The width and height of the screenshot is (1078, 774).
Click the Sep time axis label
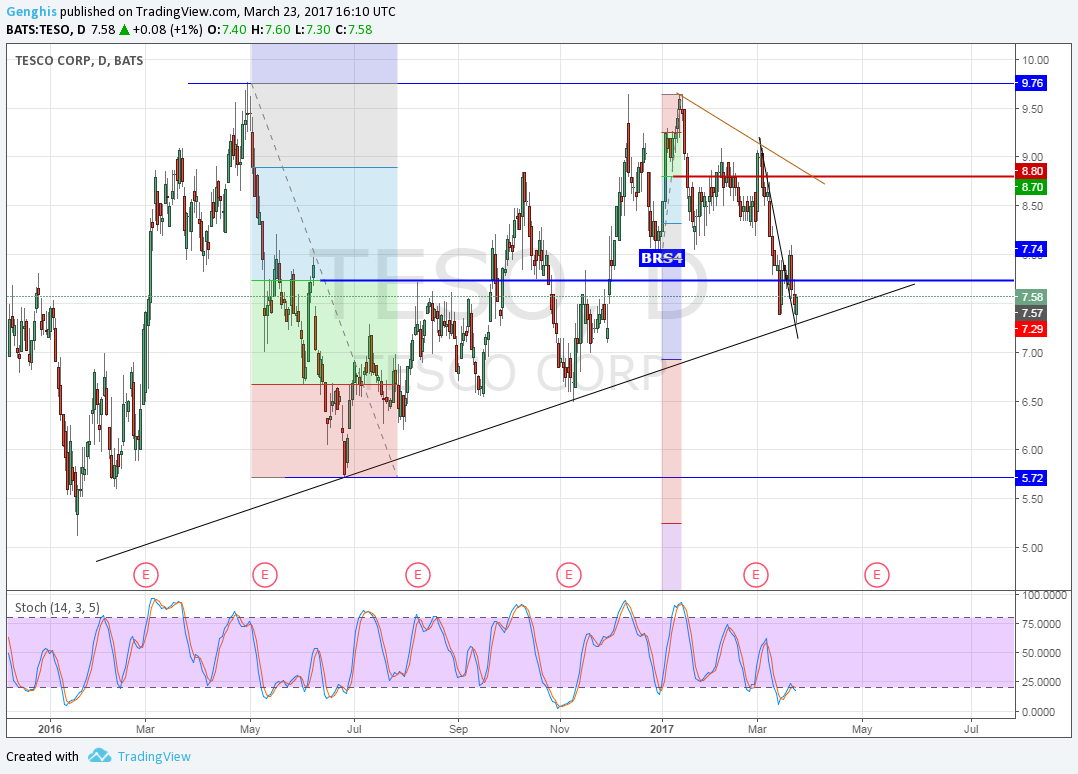coord(459,729)
